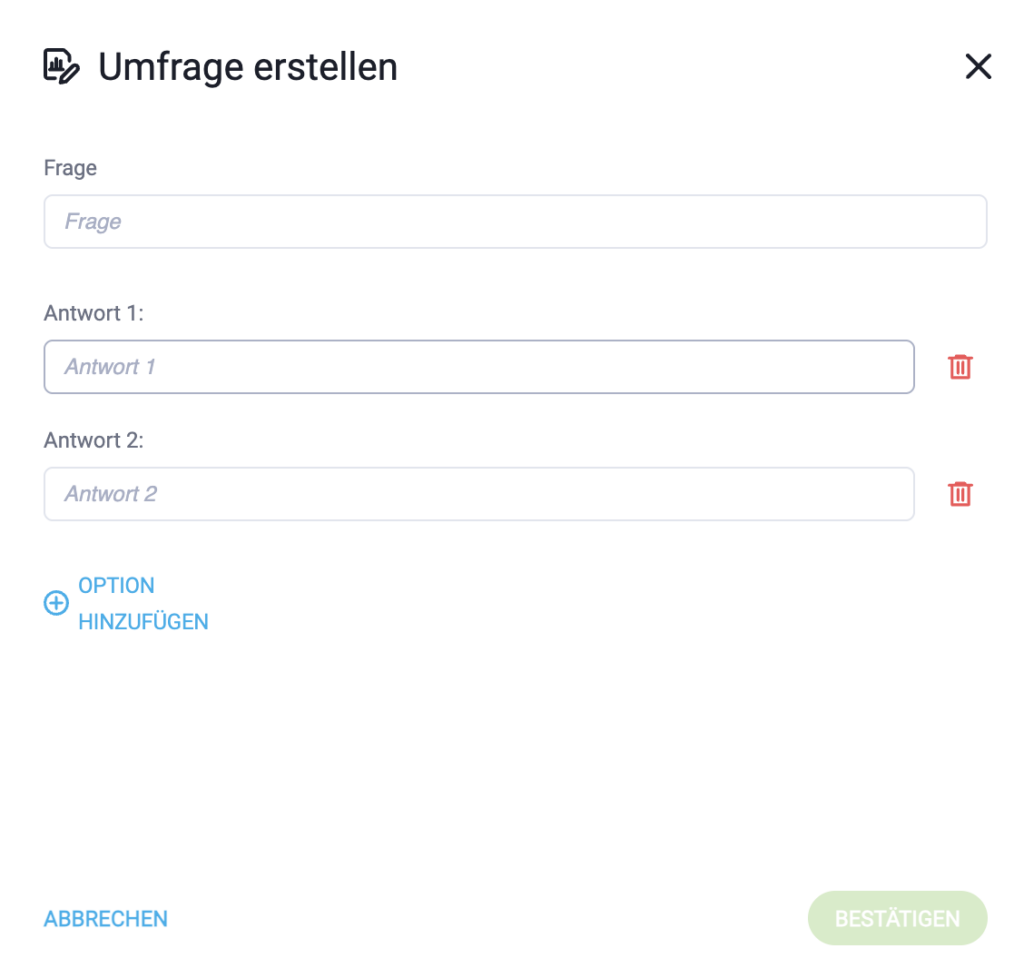Image resolution: width=1024 pixels, height=968 pixels.
Task: Remove Antwort 2 with its trash icon
Action: (960, 494)
